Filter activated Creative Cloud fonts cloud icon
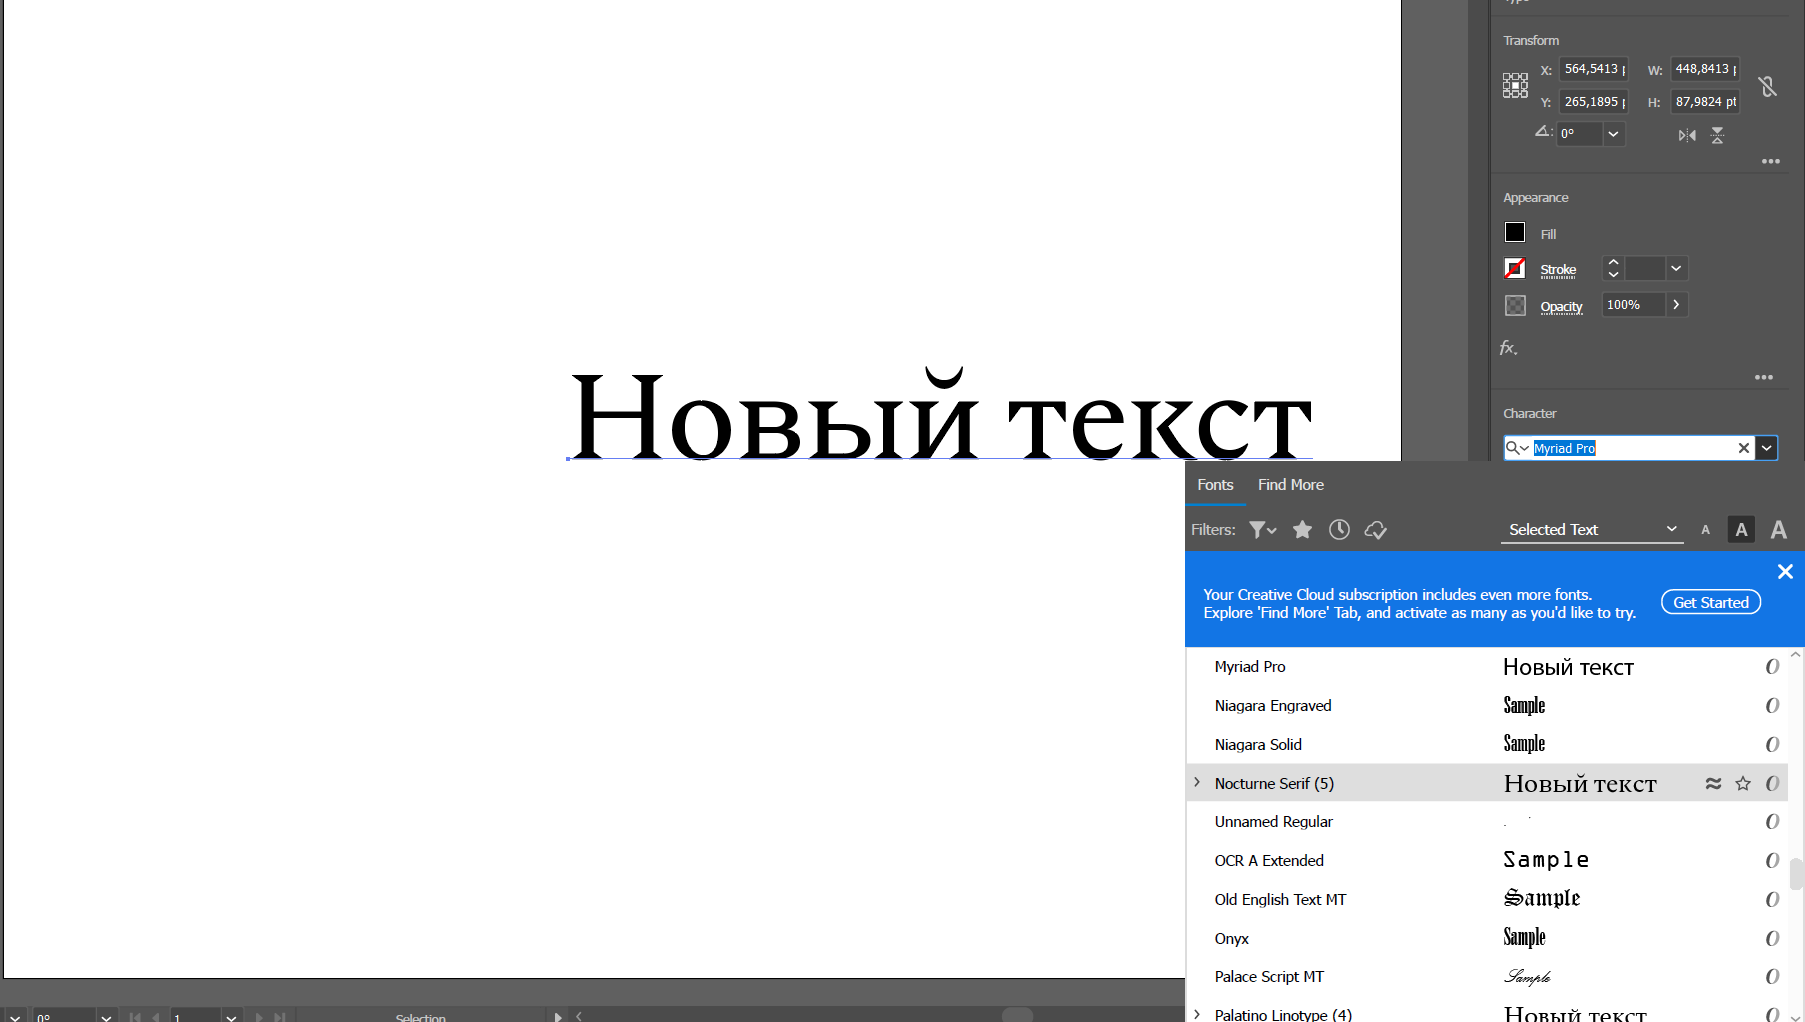The image size is (1805, 1022). pyautogui.click(x=1376, y=529)
